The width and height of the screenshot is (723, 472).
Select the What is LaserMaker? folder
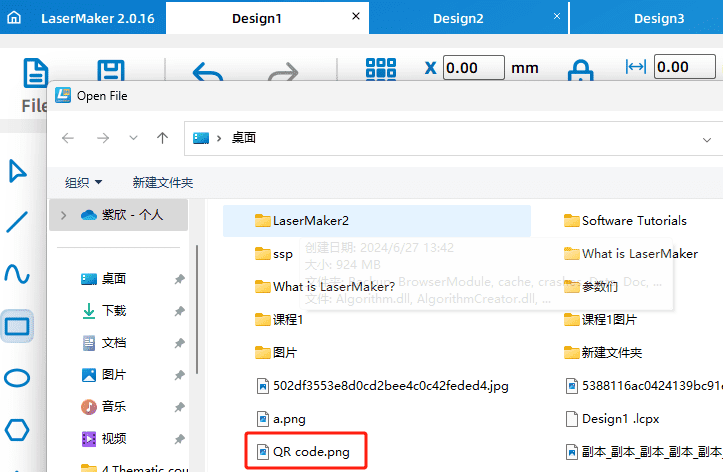[x=325, y=287]
